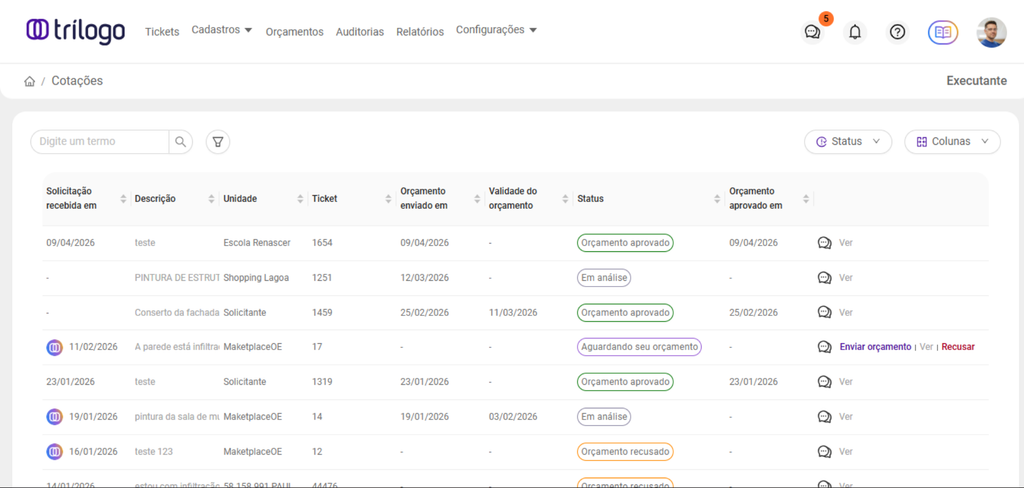This screenshot has width=1024, height=488.
Task: Open the filter funnel button
Action: click(218, 142)
